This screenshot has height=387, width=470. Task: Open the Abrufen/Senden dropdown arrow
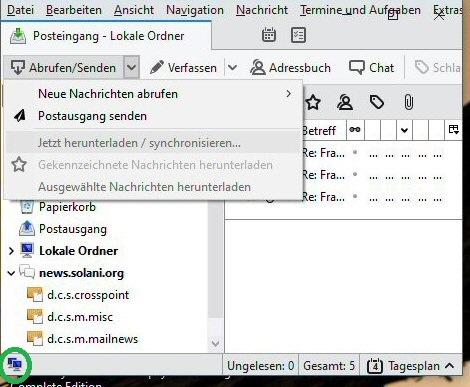coord(131,68)
